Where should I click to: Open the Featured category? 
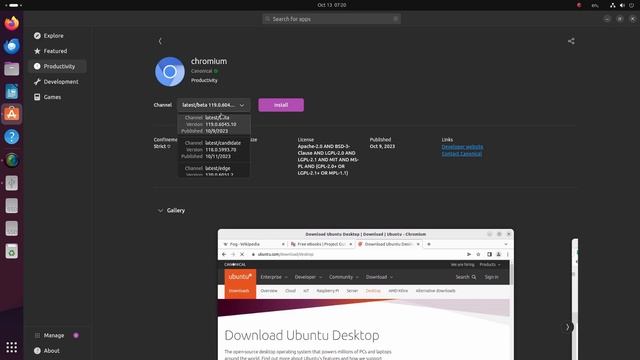pos(57,51)
